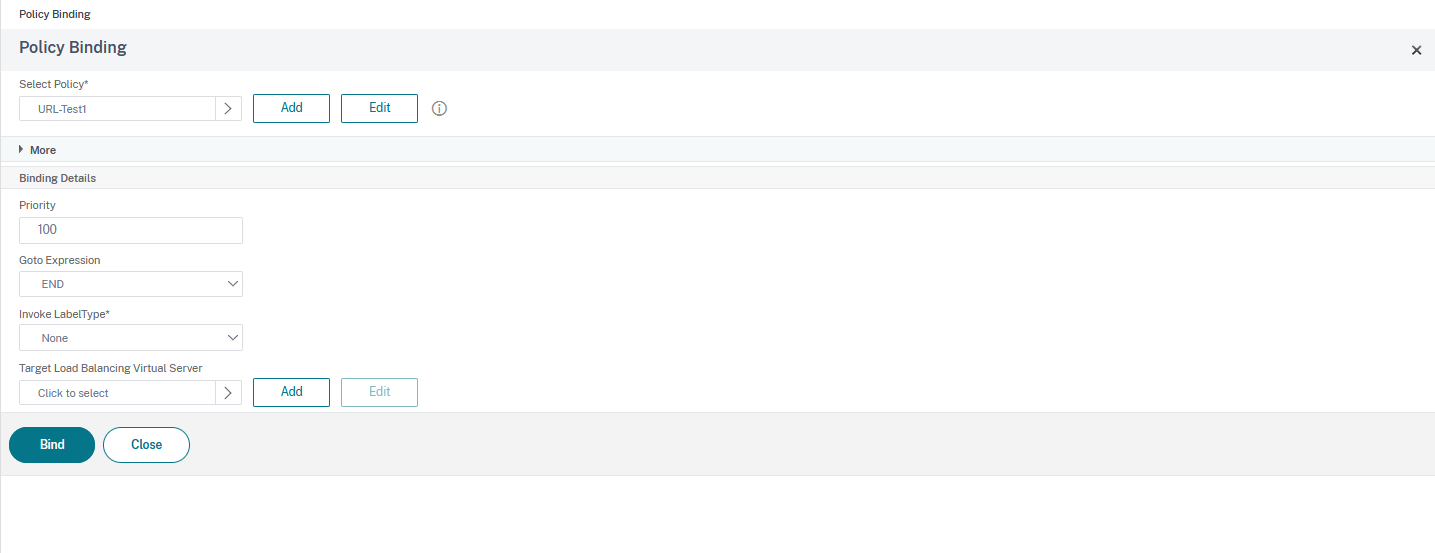Click the Bind button
The image size is (1435, 553).
pyautogui.click(x=52, y=445)
